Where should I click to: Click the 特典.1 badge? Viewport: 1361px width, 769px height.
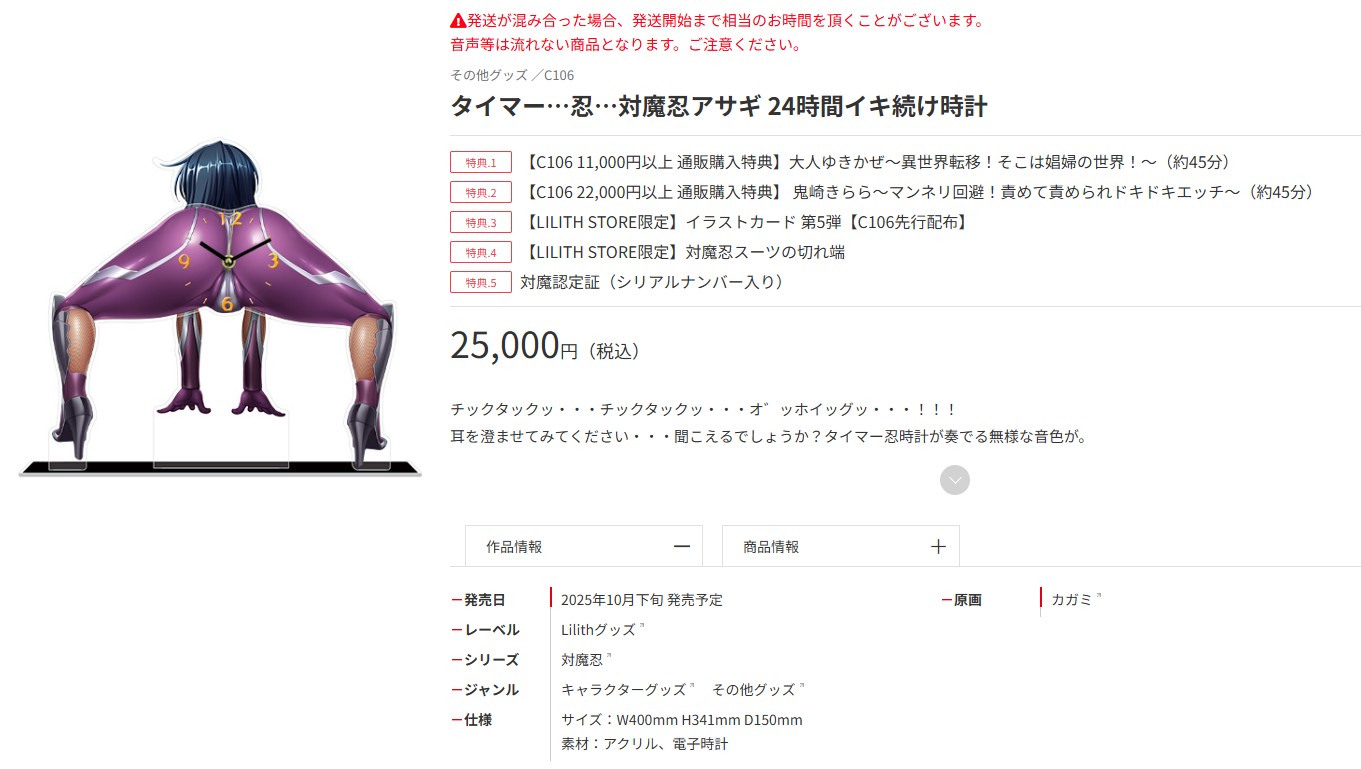(481, 162)
